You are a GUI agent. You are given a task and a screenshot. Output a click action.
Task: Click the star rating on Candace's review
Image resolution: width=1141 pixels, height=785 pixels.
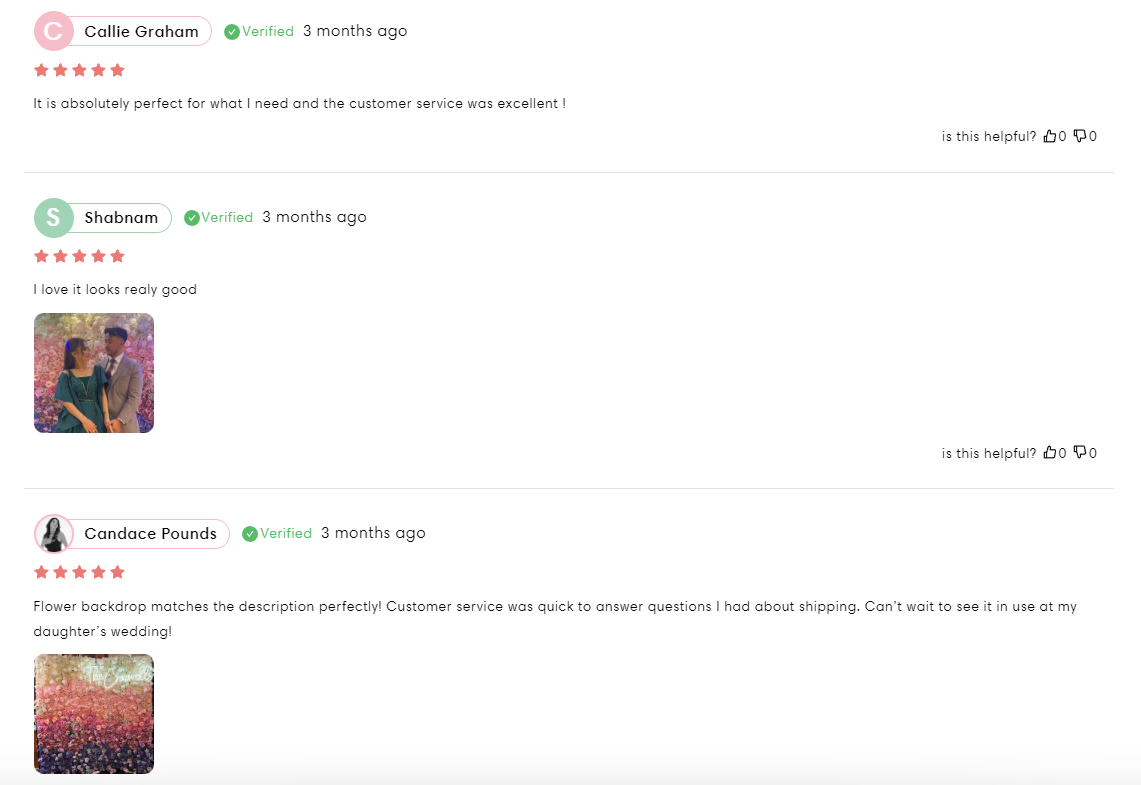pyautogui.click(x=79, y=572)
